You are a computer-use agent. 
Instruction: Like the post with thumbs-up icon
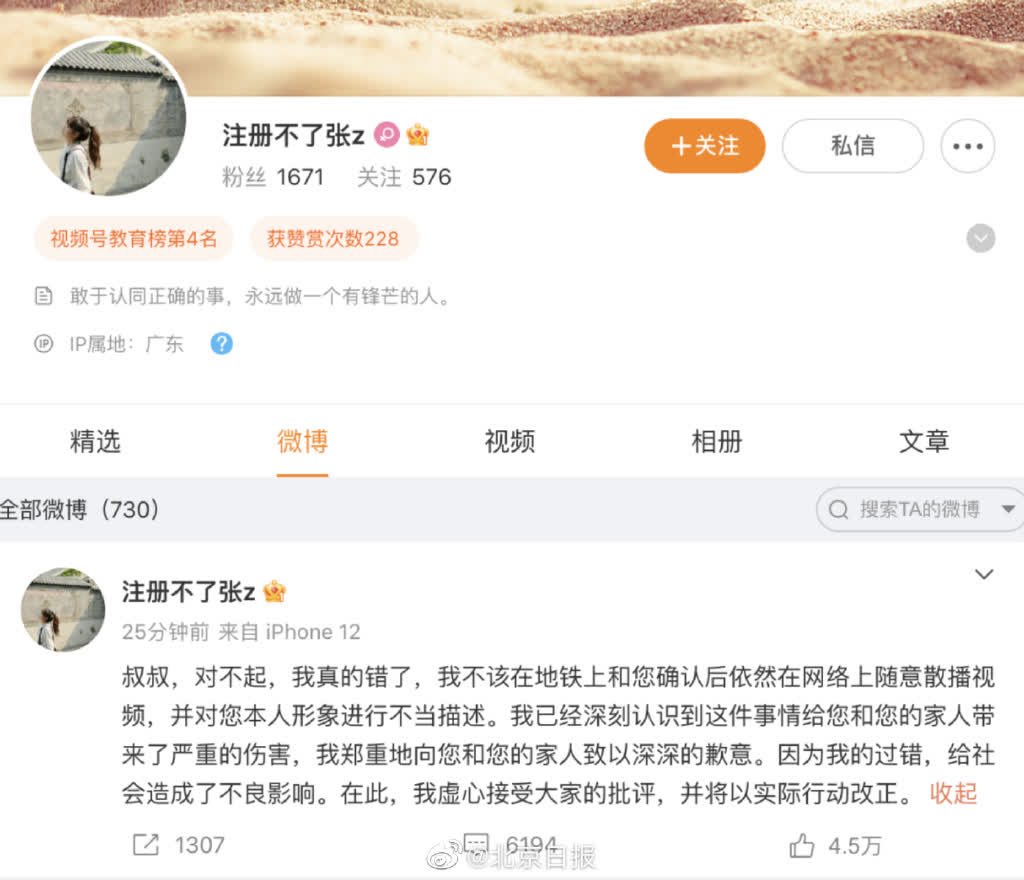pos(801,845)
